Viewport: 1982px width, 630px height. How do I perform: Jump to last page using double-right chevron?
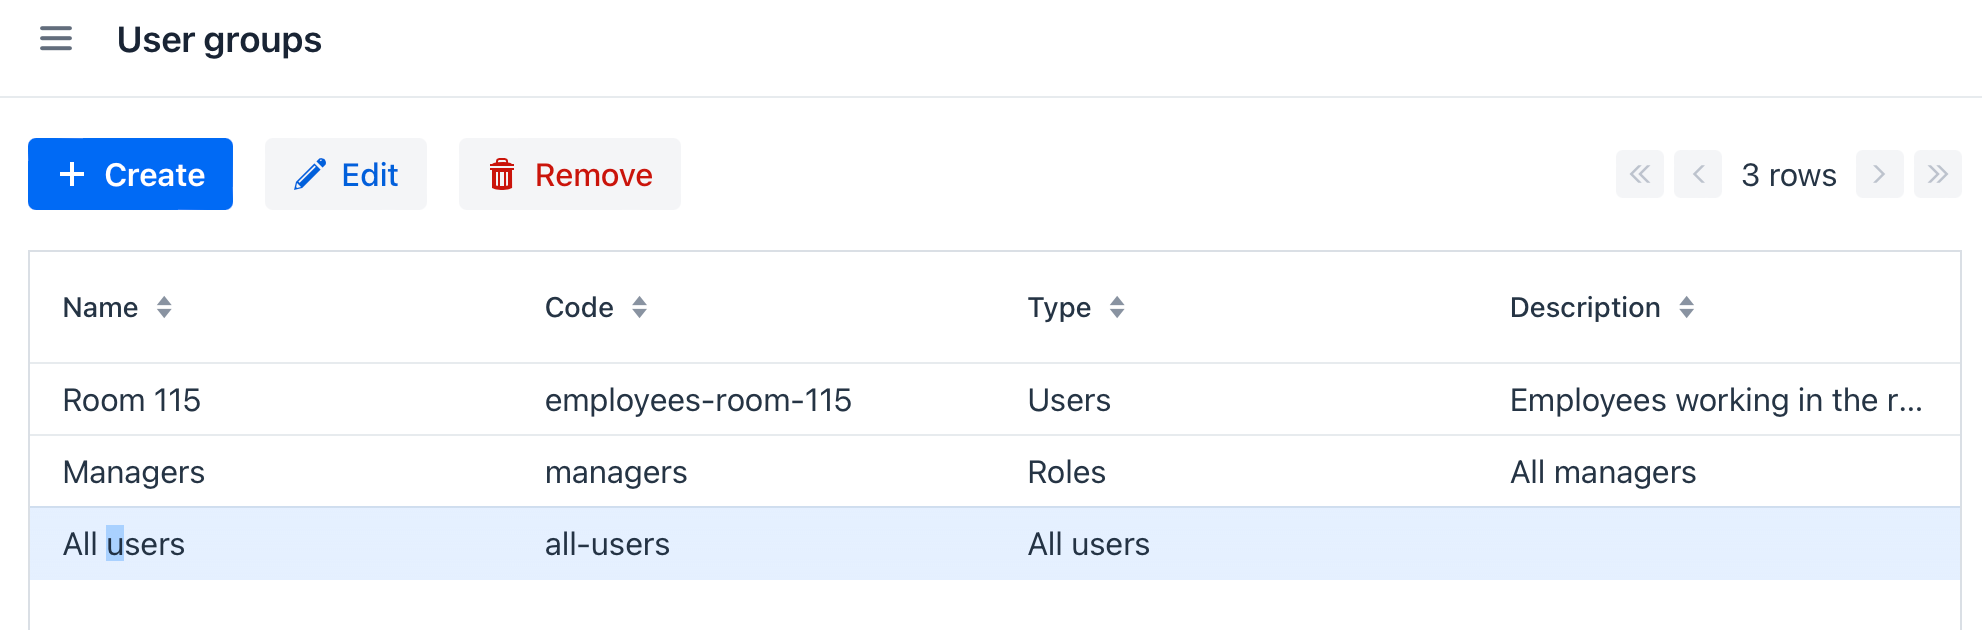click(1938, 174)
